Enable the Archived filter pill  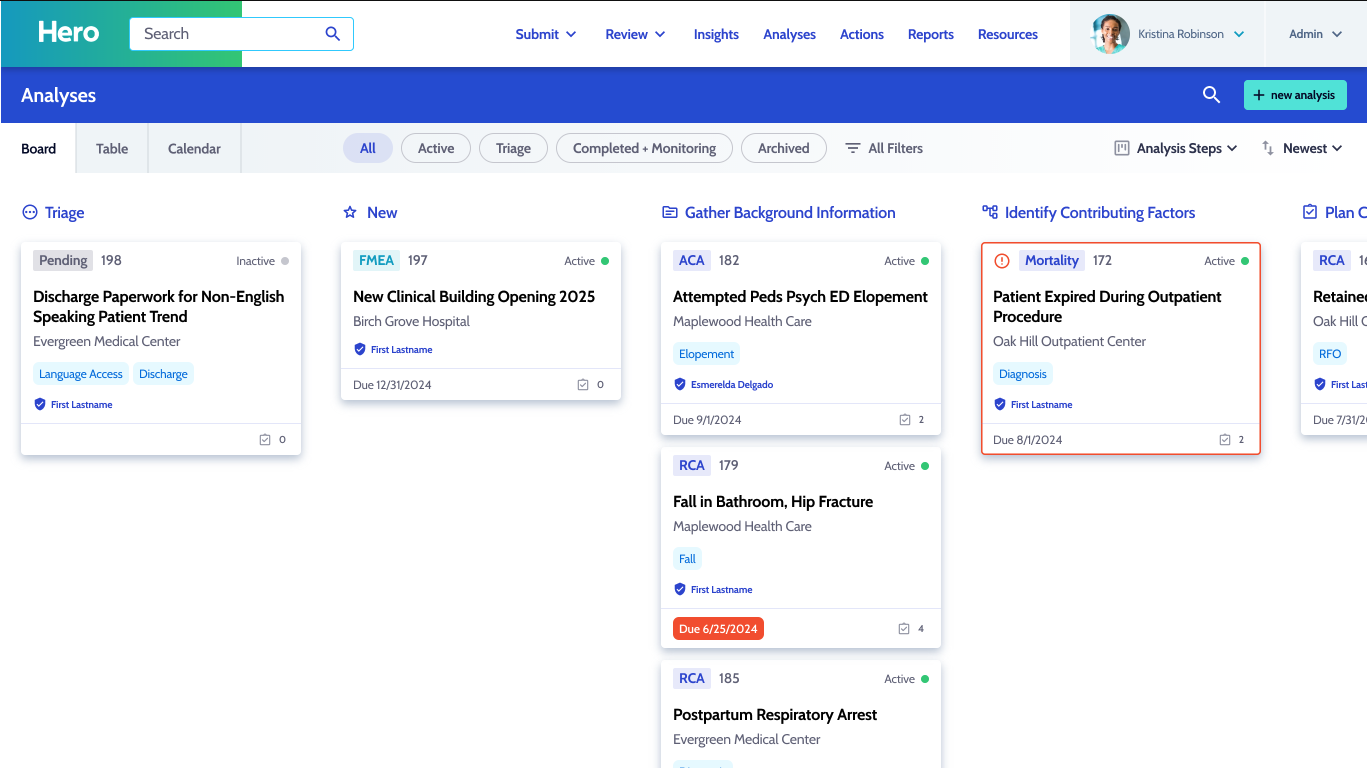783,148
